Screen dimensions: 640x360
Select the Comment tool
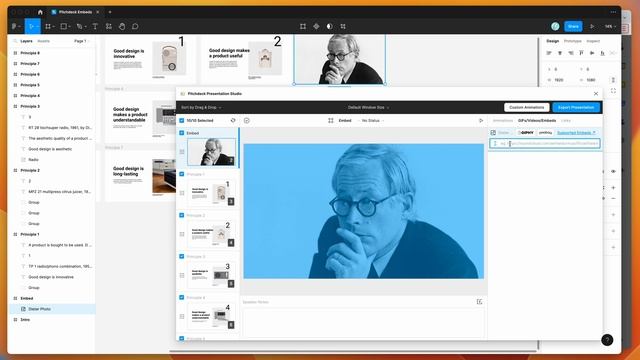tap(135, 27)
